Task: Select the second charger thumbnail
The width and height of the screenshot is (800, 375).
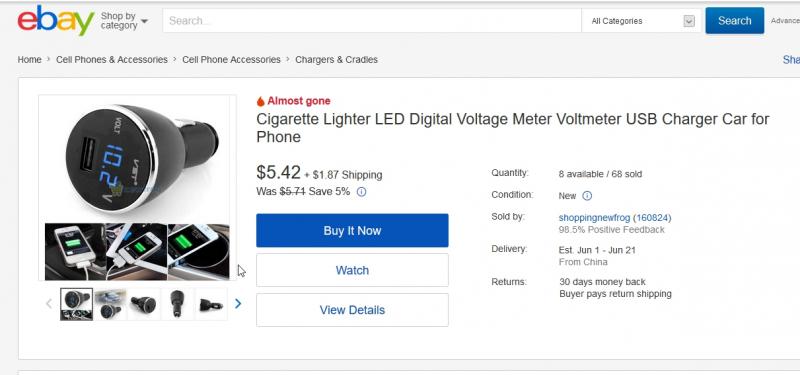Action: pyautogui.click(x=110, y=304)
